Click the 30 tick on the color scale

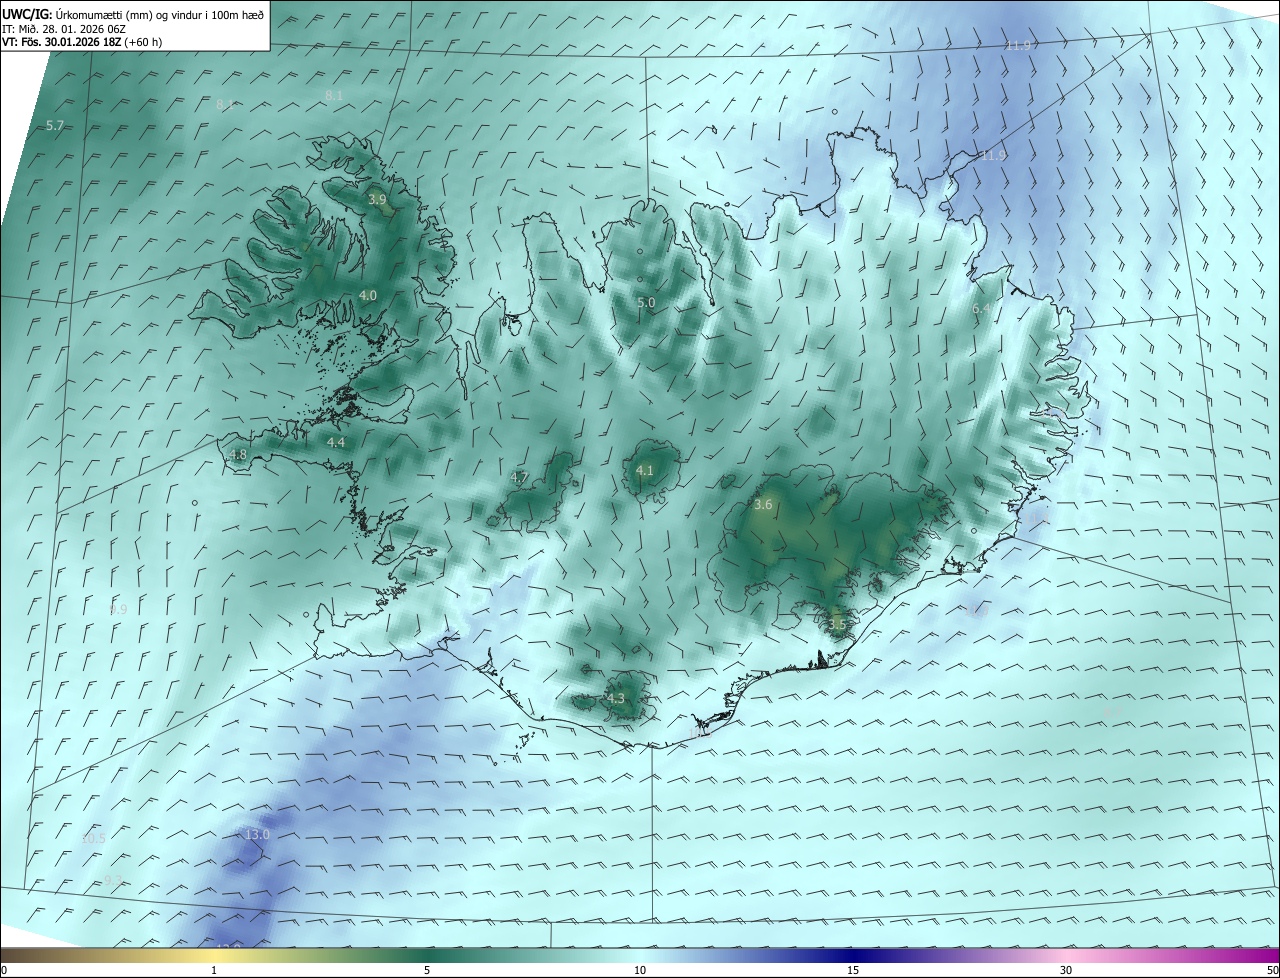1066,970
